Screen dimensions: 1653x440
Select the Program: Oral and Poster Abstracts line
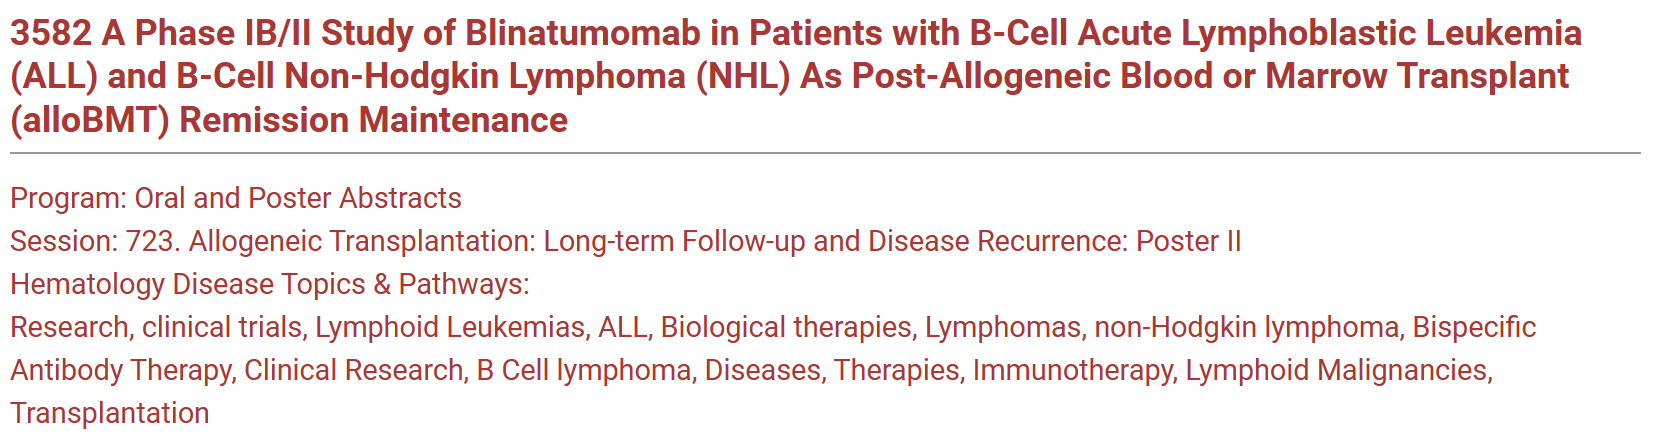236,198
